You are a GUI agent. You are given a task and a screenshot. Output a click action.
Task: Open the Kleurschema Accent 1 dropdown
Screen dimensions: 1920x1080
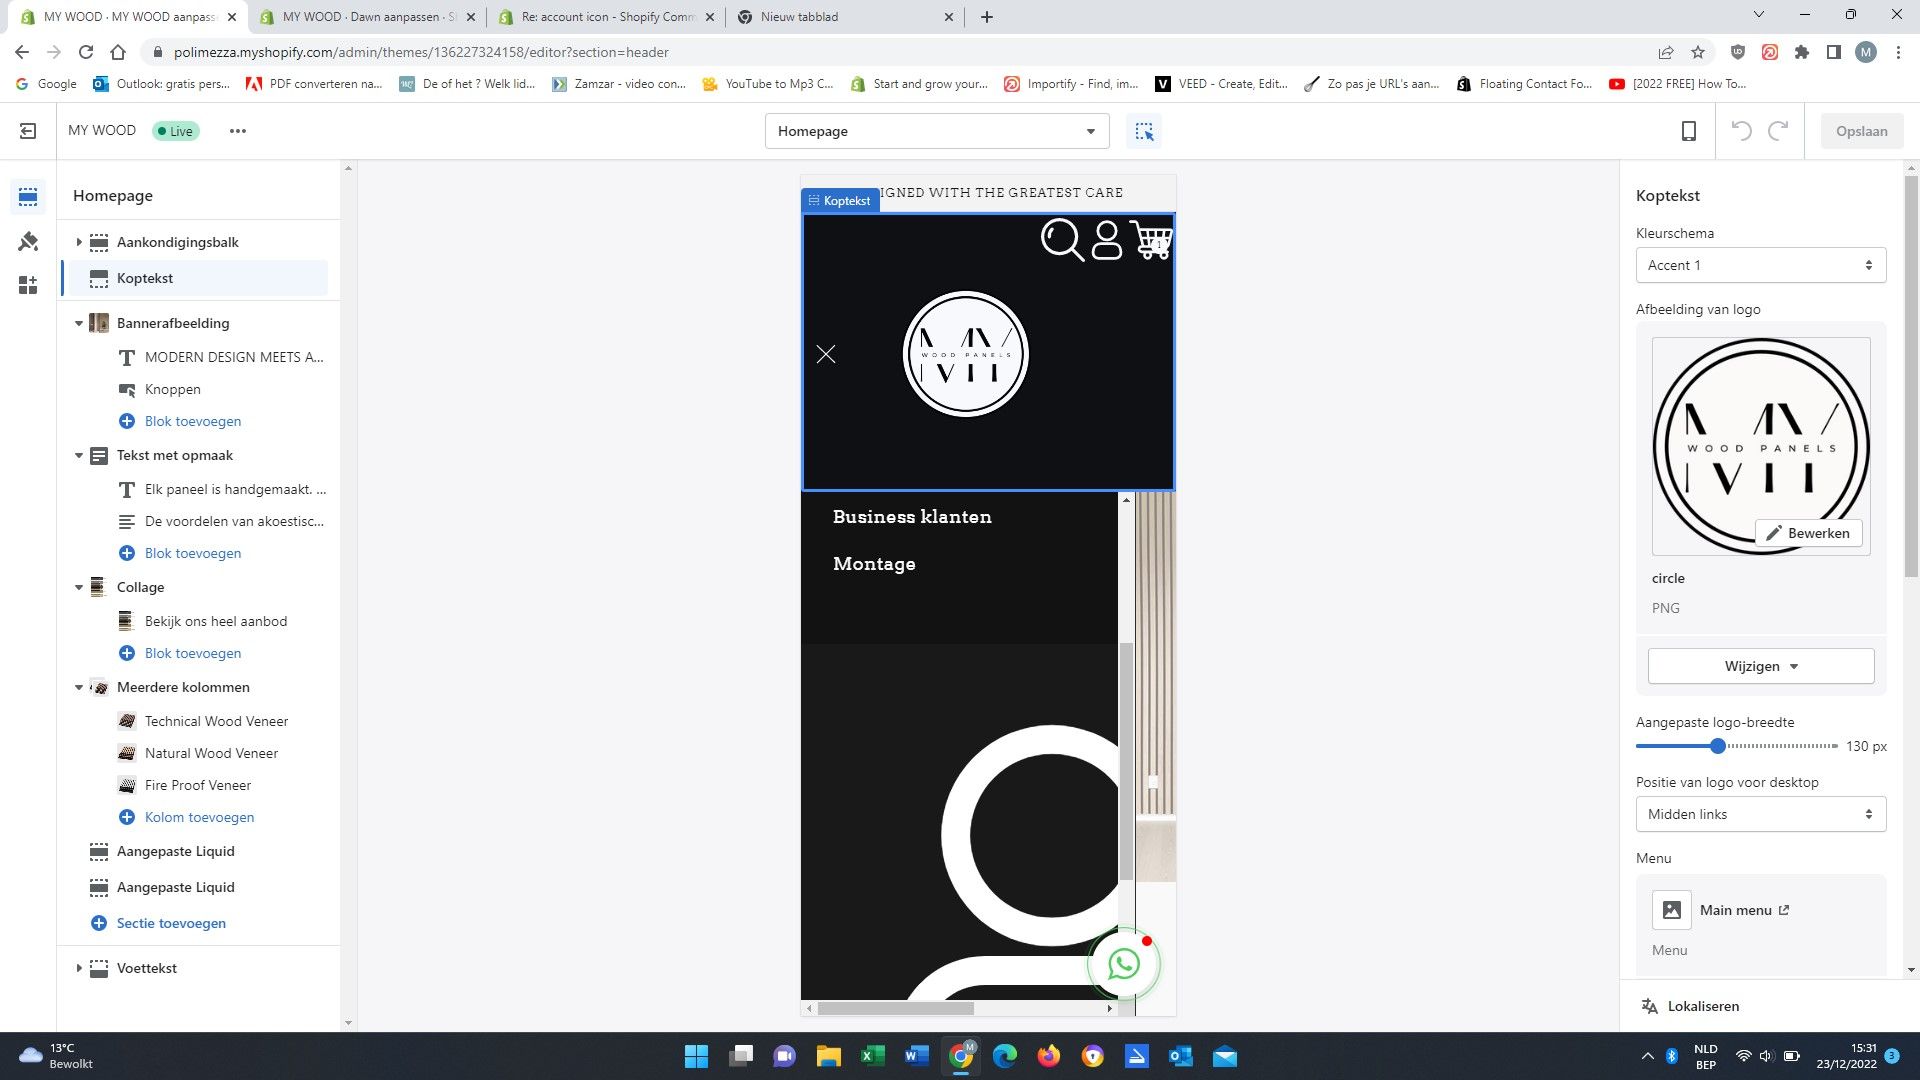[x=1760, y=265]
